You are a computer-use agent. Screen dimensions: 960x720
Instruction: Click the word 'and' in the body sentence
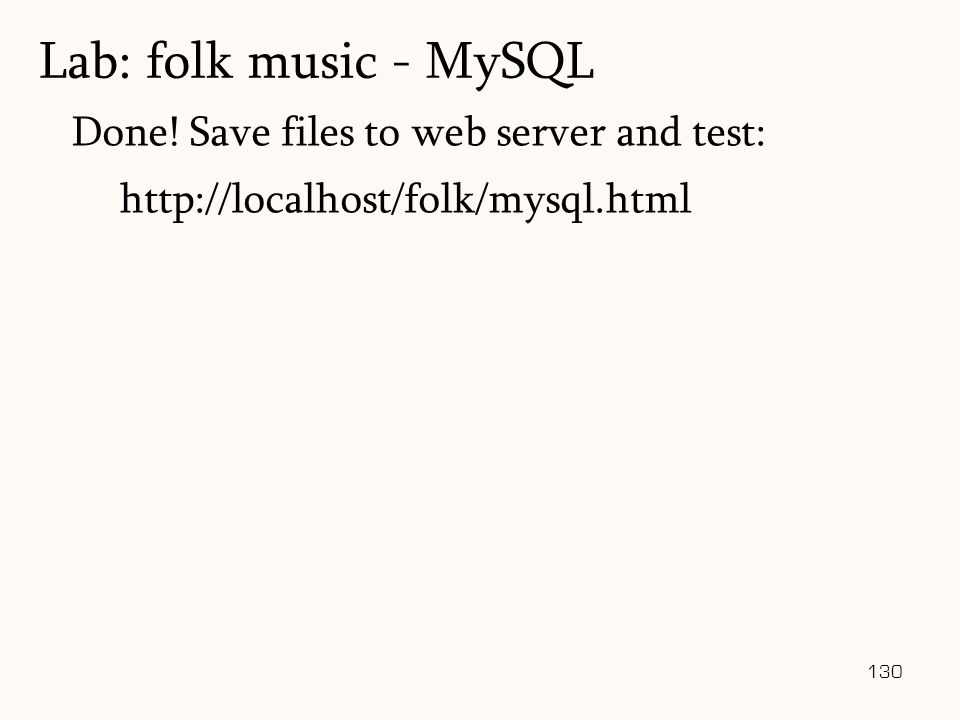click(648, 132)
